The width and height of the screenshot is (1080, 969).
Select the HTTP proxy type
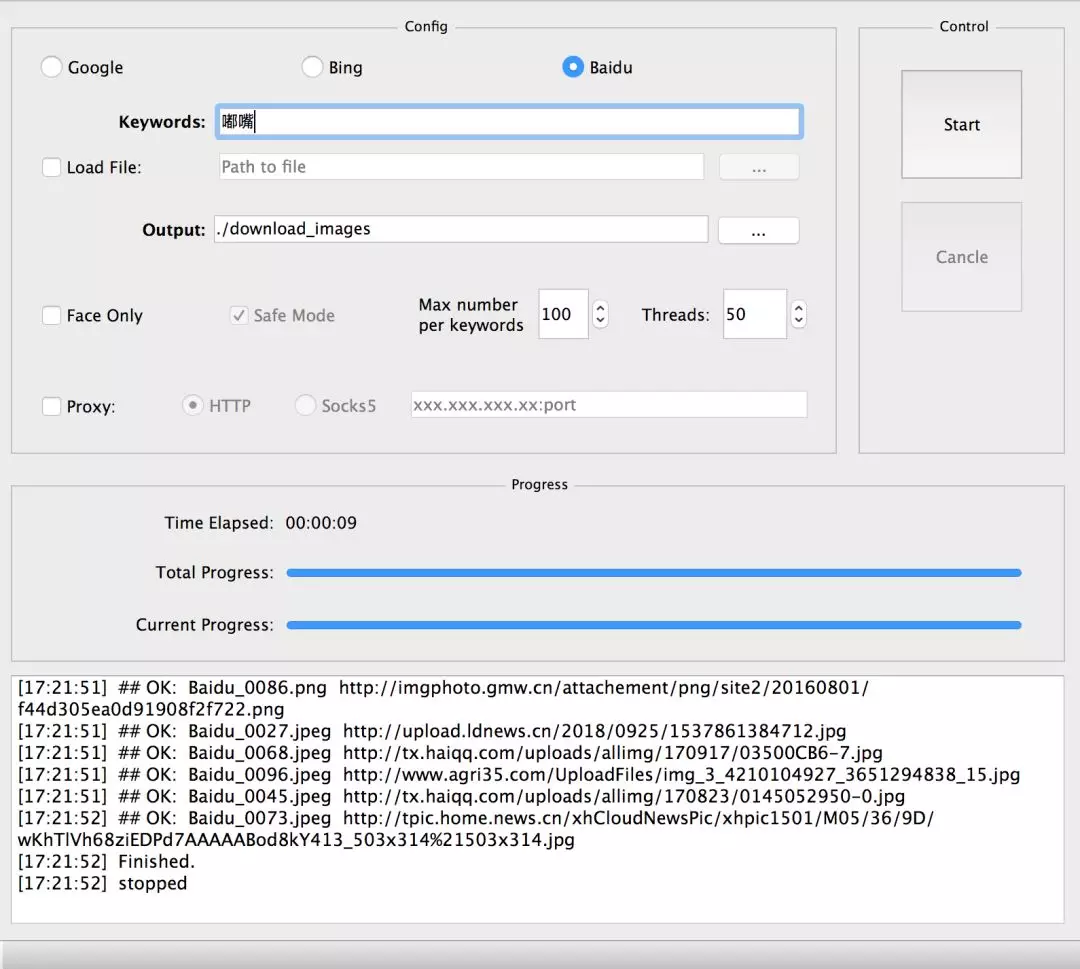coord(192,405)
